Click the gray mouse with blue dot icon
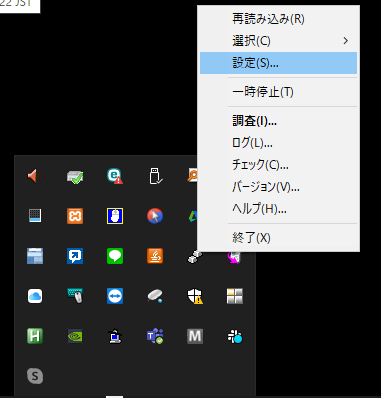Screen dimensions: 381x398 155,296
